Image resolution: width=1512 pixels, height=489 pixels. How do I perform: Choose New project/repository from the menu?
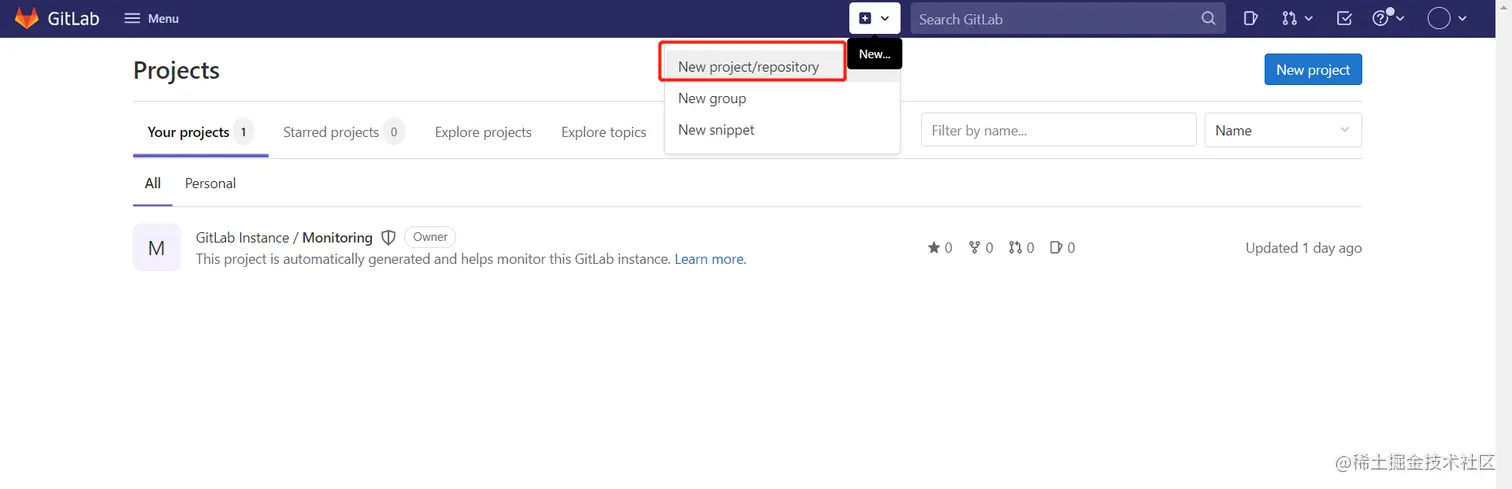pyautogui.click(x=782, y=67)
